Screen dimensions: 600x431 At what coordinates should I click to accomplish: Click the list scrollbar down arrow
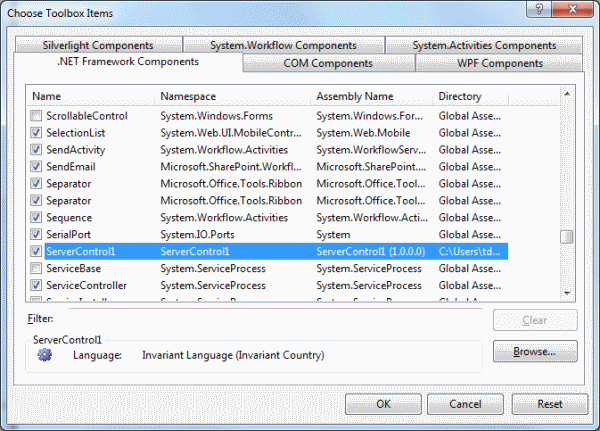tap(567, 293)
